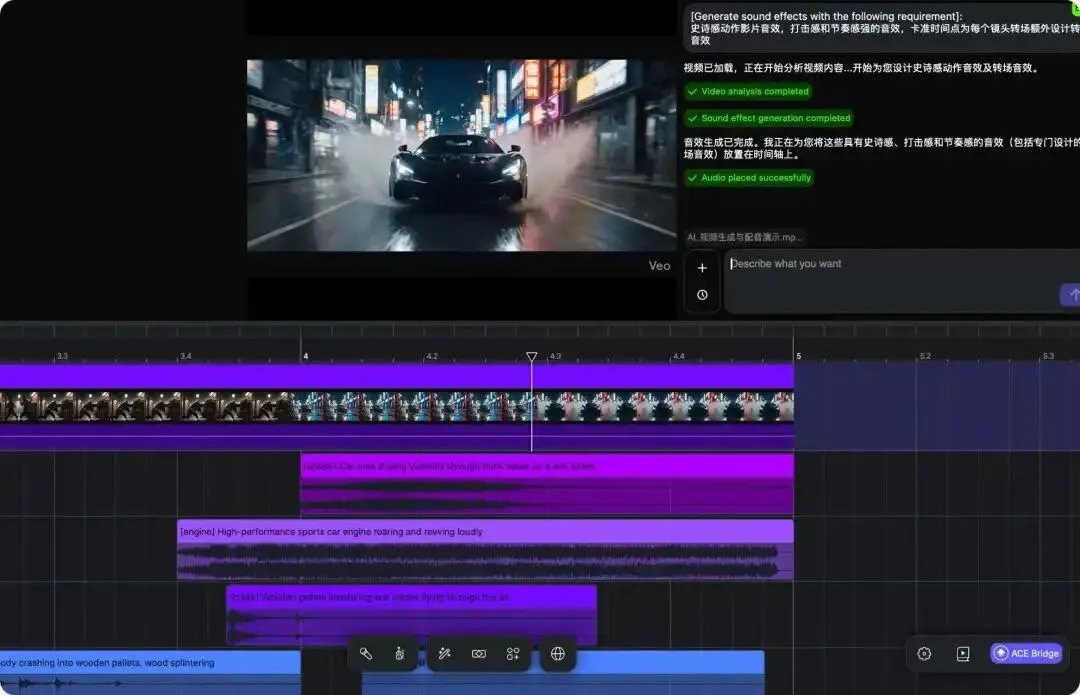Open settings gear near ACE Bridge
Screen dimensions: 1080x695
coord(924,654)
